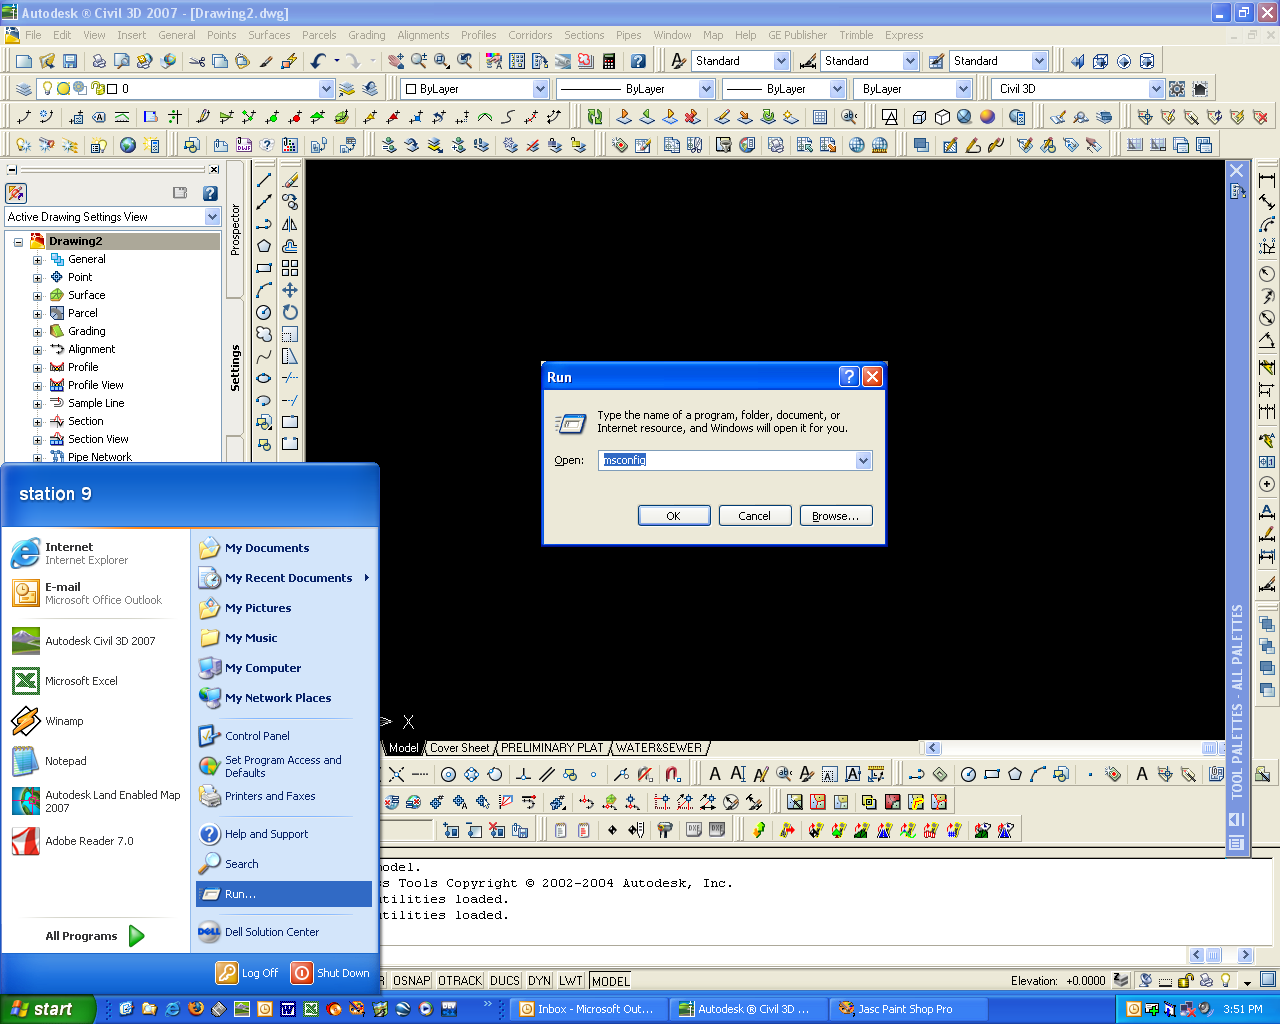Collapse the Drawing2 tree node

(x=18, y=242)
